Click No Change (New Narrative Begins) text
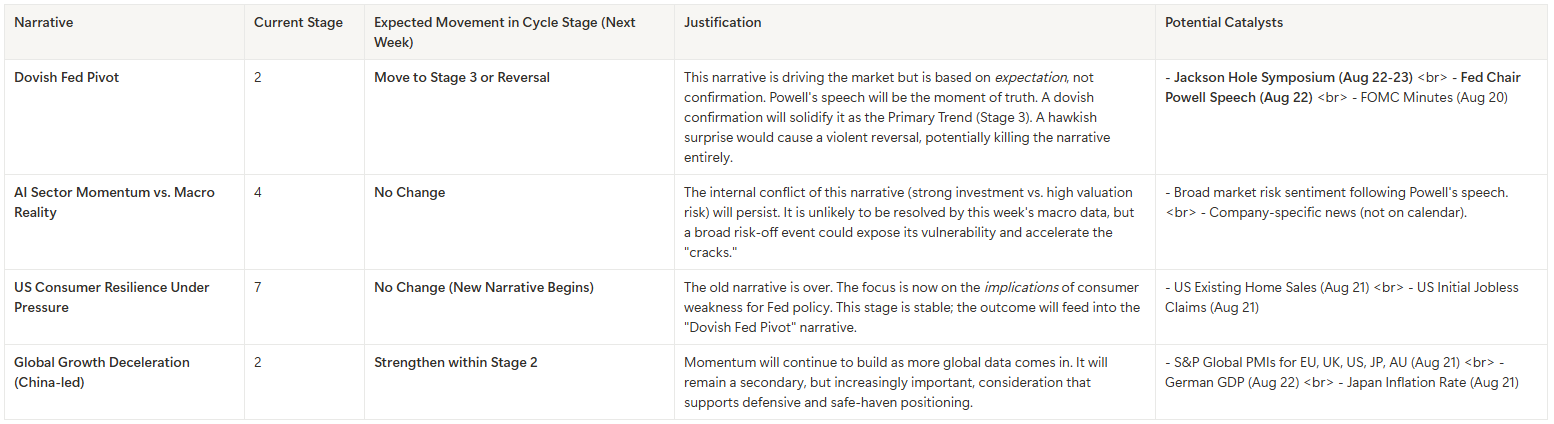The image size is (1554, 424). [483, 287]
